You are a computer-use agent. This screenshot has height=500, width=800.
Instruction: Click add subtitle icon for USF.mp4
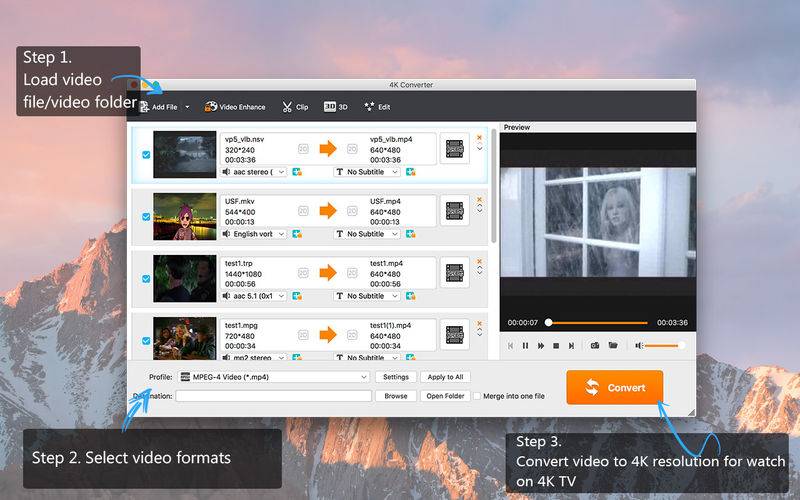pos(410,234)
